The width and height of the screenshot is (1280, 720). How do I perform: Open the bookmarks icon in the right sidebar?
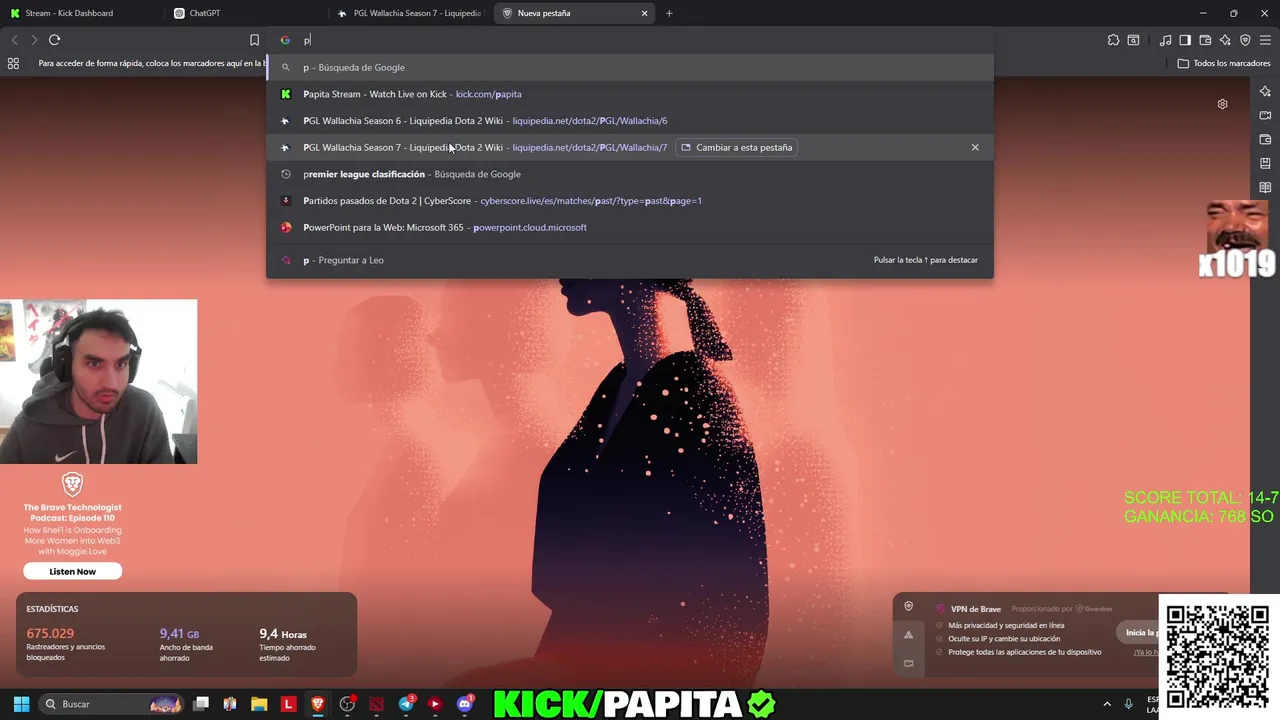click(1265, 163)
